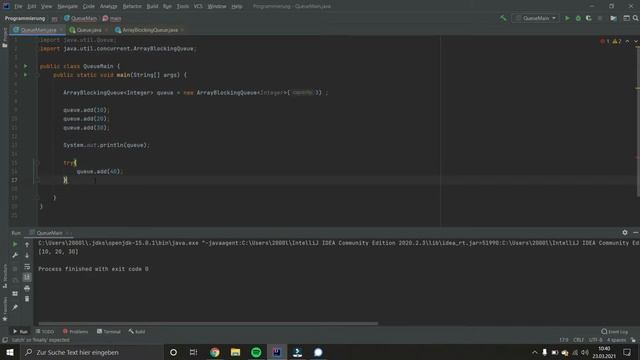Click the Windows taskbar search box
This screenshot has height=360, width=640.
coord(91,352)
